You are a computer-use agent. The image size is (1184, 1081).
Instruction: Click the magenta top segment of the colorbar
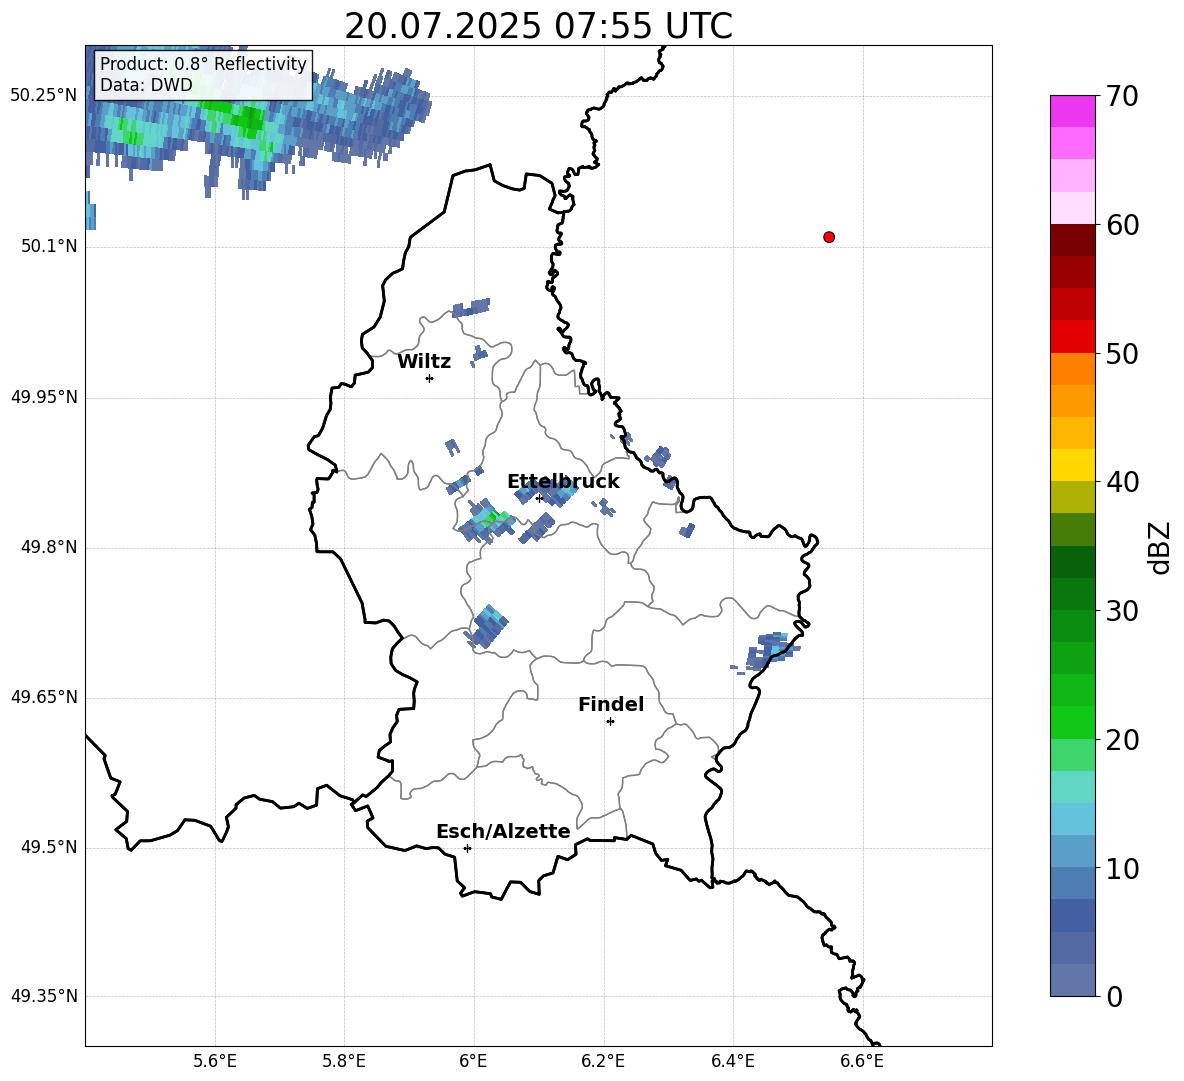pos(1072,111)
